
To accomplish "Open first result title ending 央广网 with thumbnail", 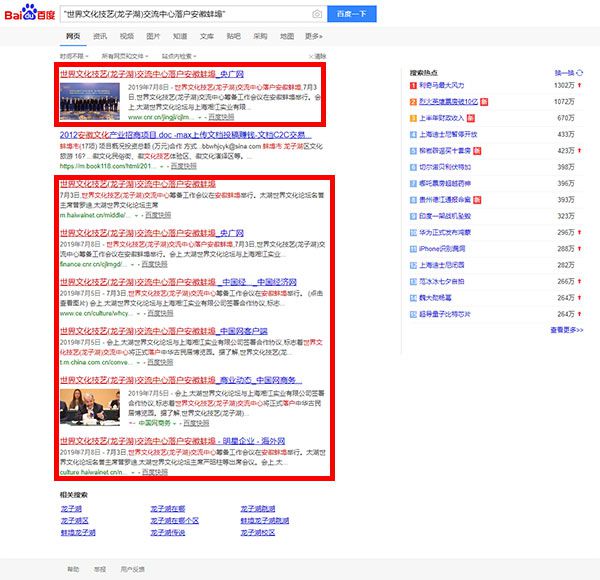I will tap(152, 74).
